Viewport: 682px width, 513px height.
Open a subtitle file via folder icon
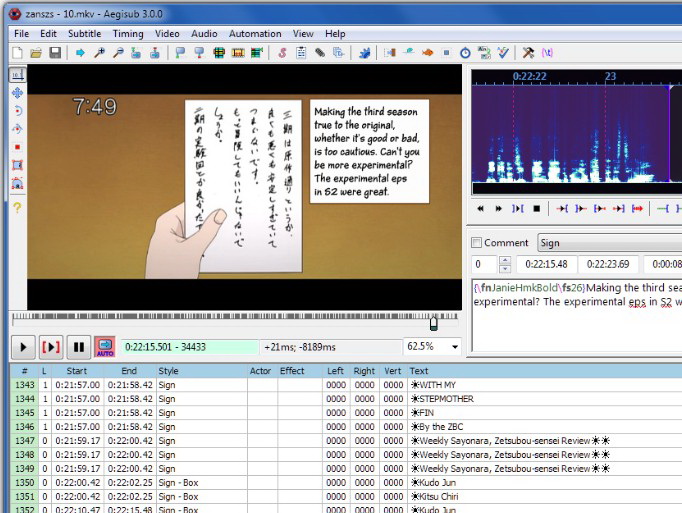click(x=36, y=53)
